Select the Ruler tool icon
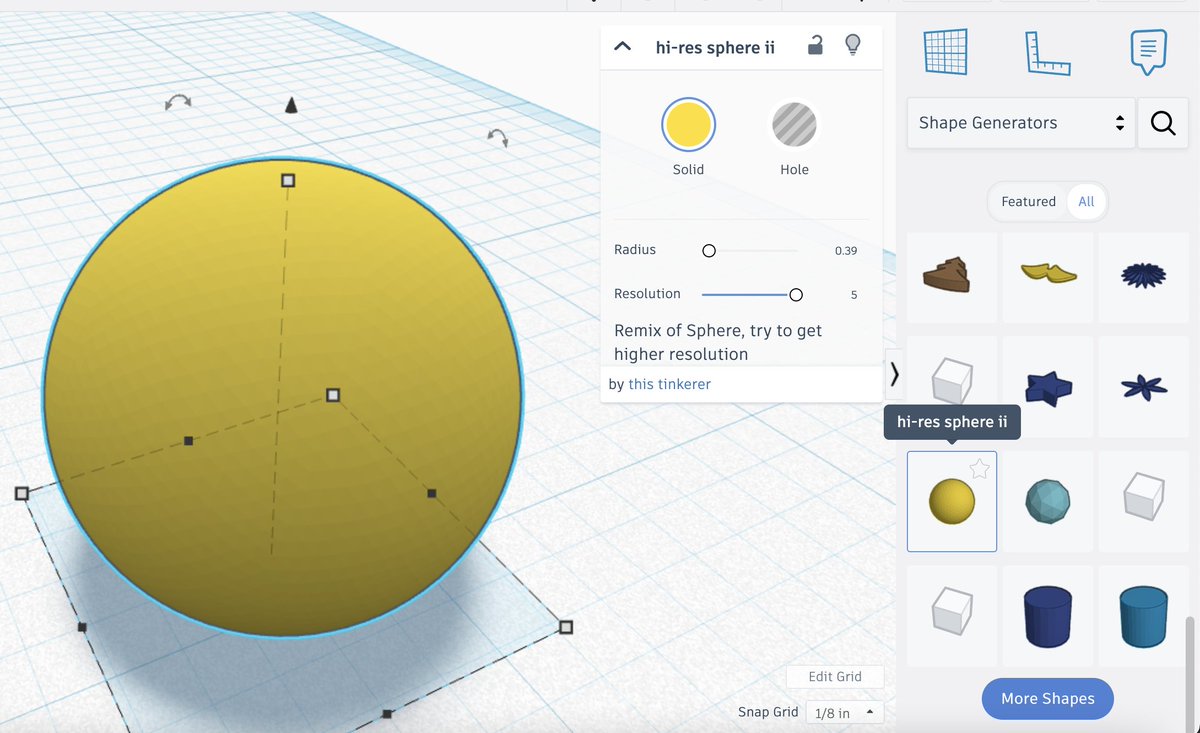 pos(1047,52)
